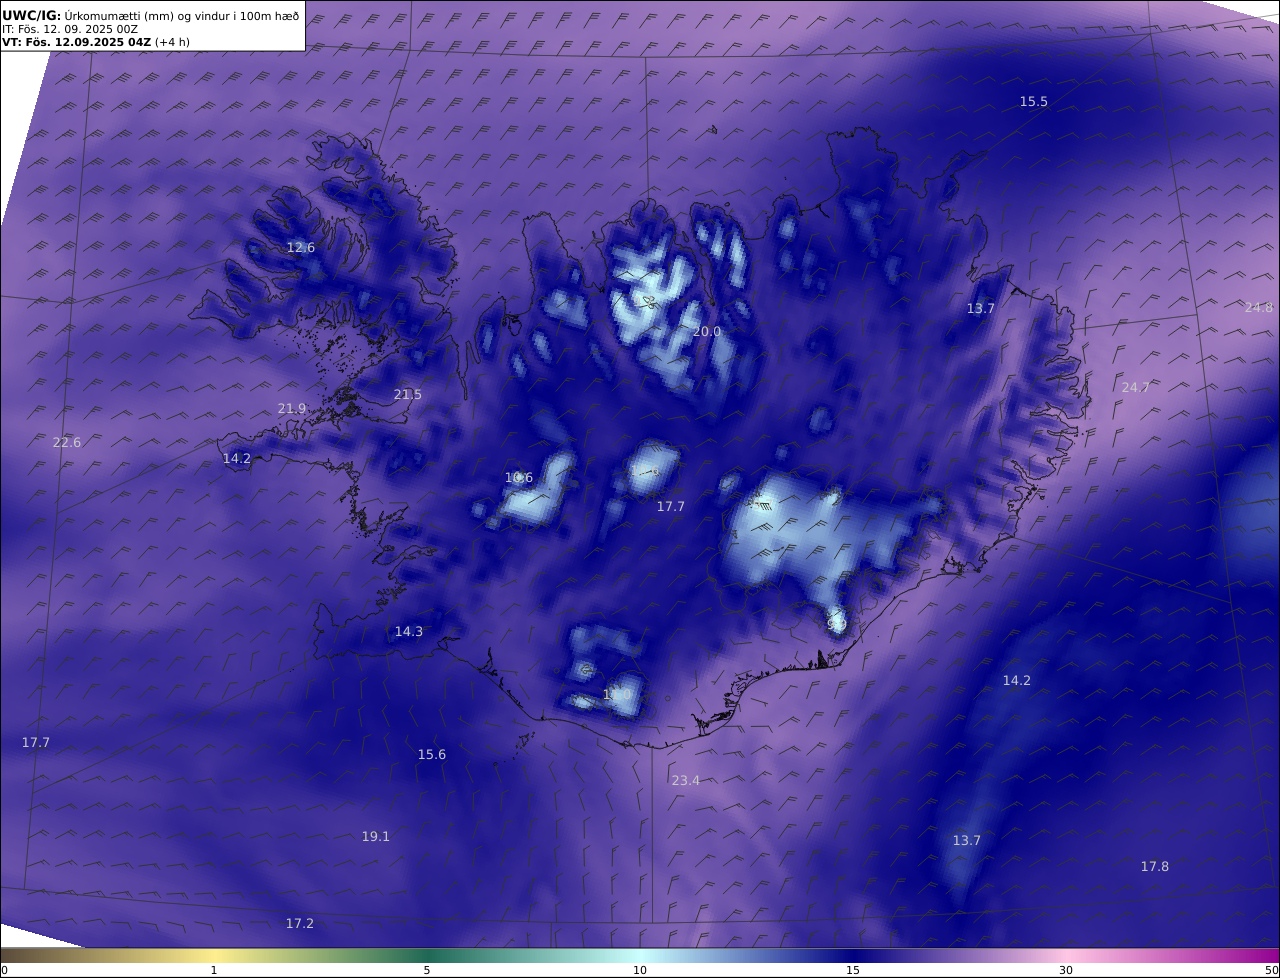The height and width of the screenshot is (978, 1280).
Task: Click the 17.8 value label
Action: (x=1154, y=867)
